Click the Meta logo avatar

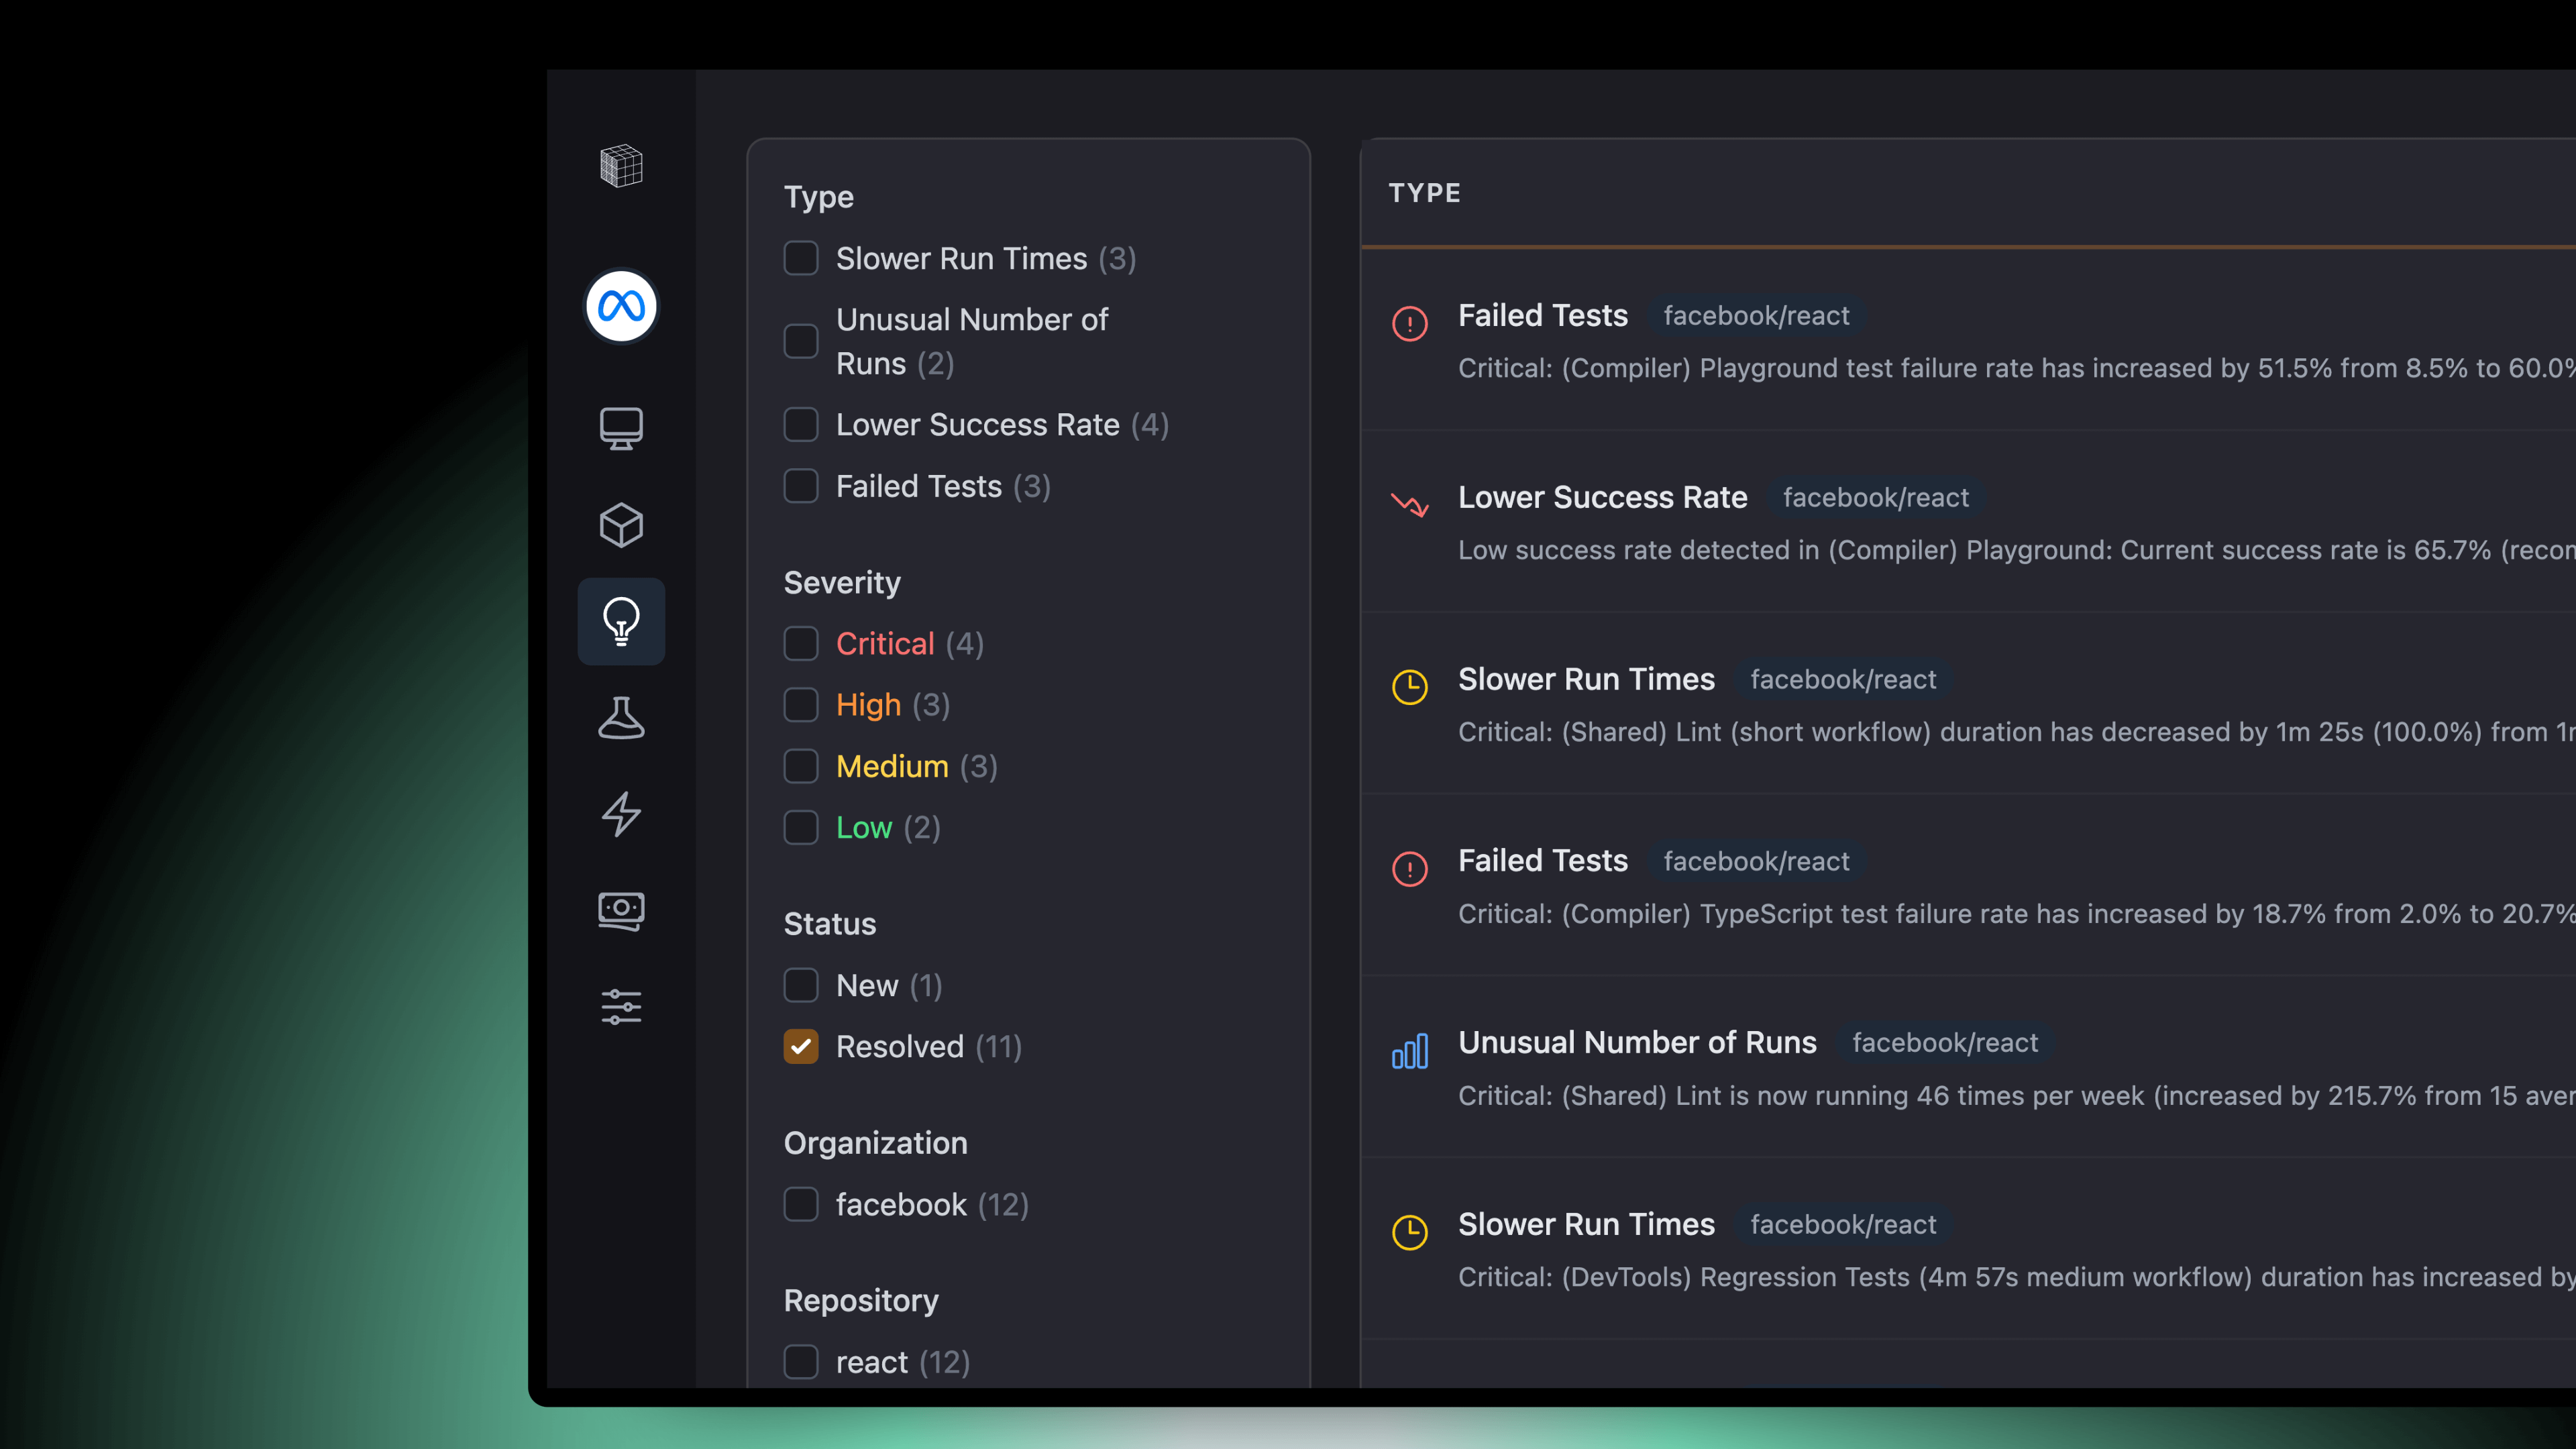[x=621, y=306]
